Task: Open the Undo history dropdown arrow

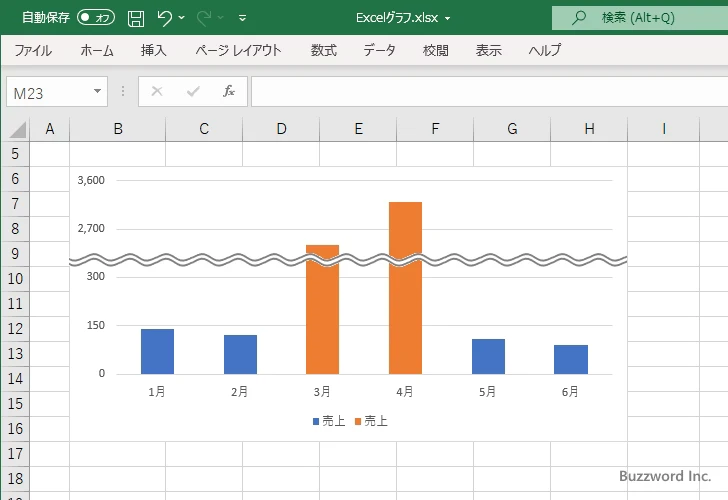Action: [x=182, y=18]
